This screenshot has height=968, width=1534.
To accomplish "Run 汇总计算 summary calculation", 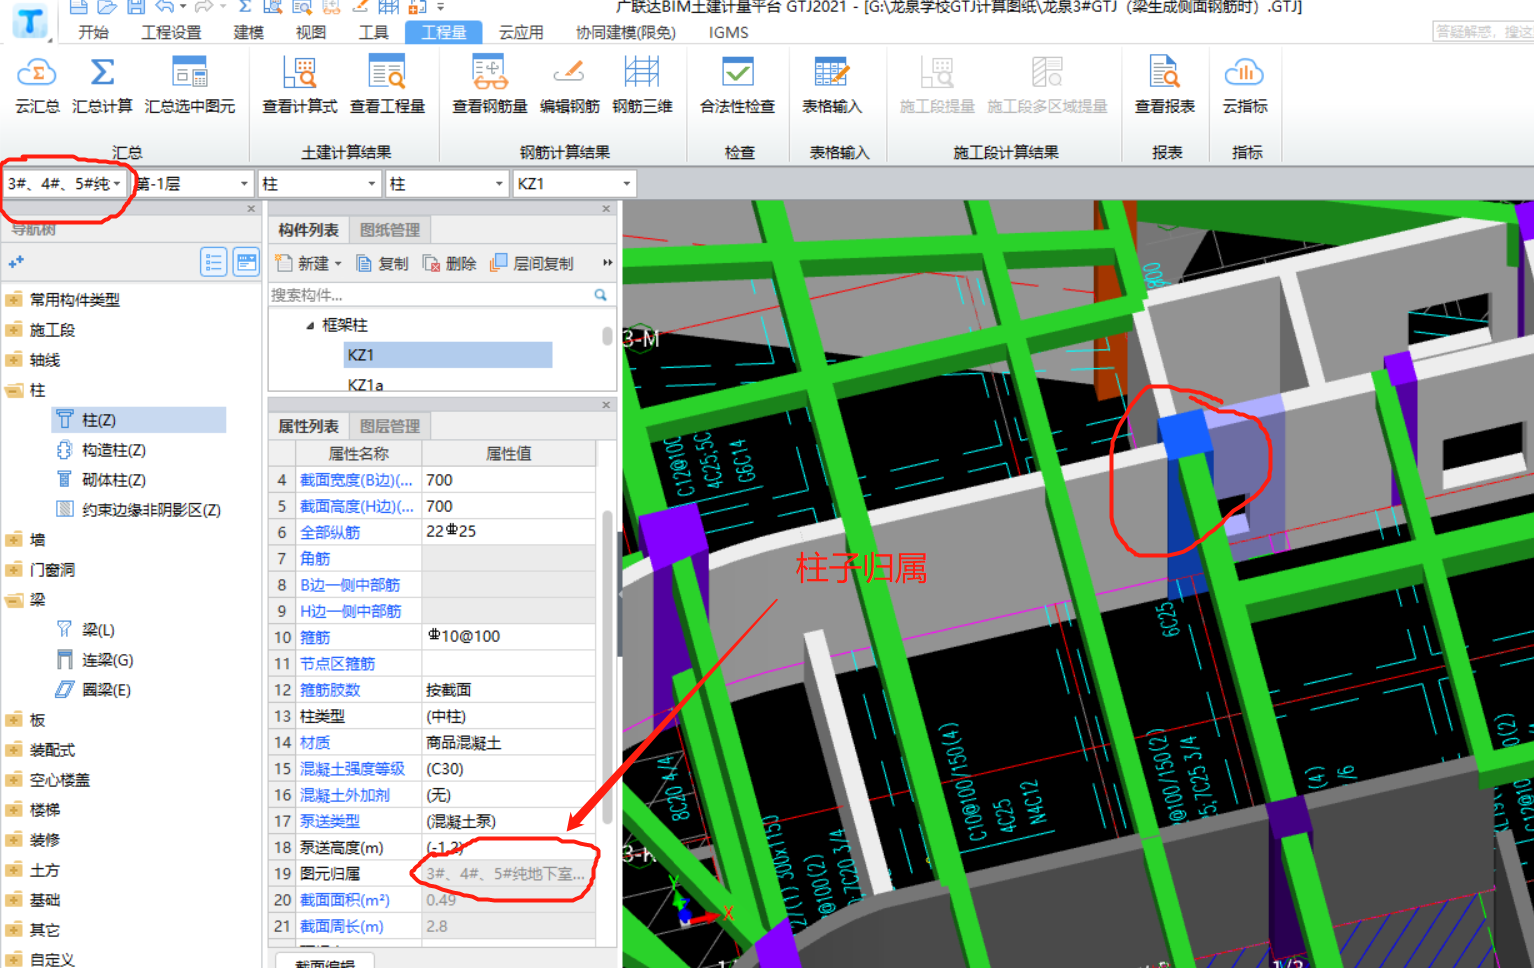I will tap(102, 85).
